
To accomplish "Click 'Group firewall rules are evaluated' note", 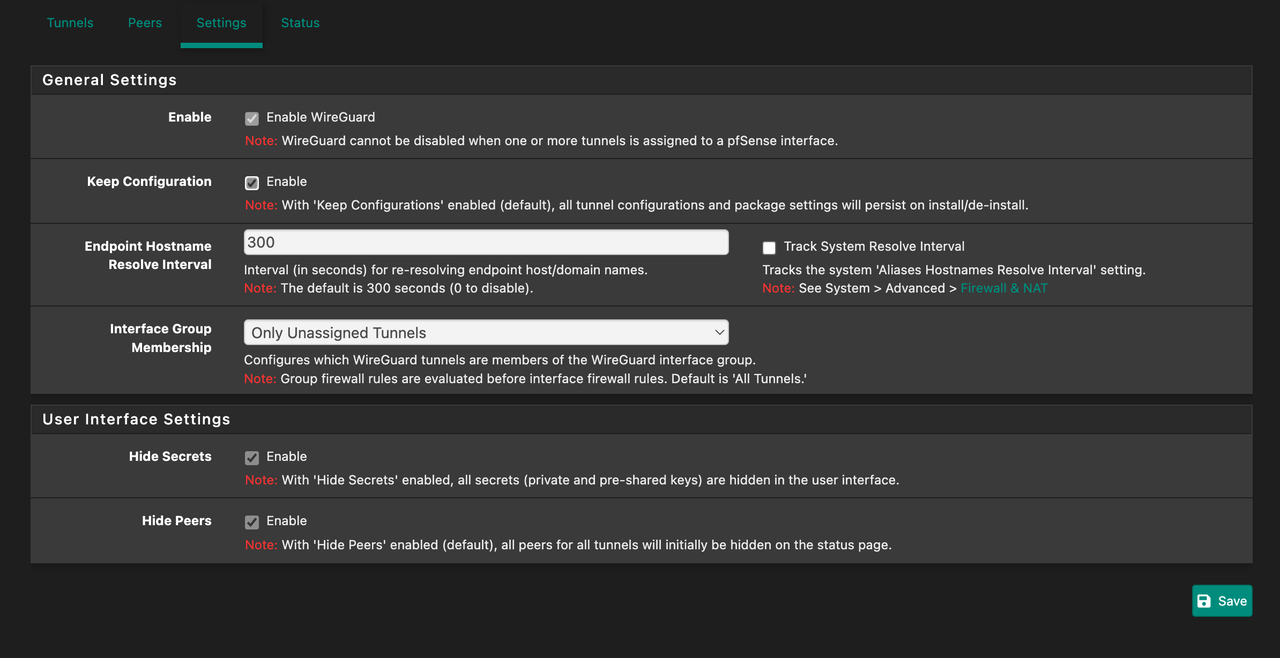I will click(x=526, y=379).
